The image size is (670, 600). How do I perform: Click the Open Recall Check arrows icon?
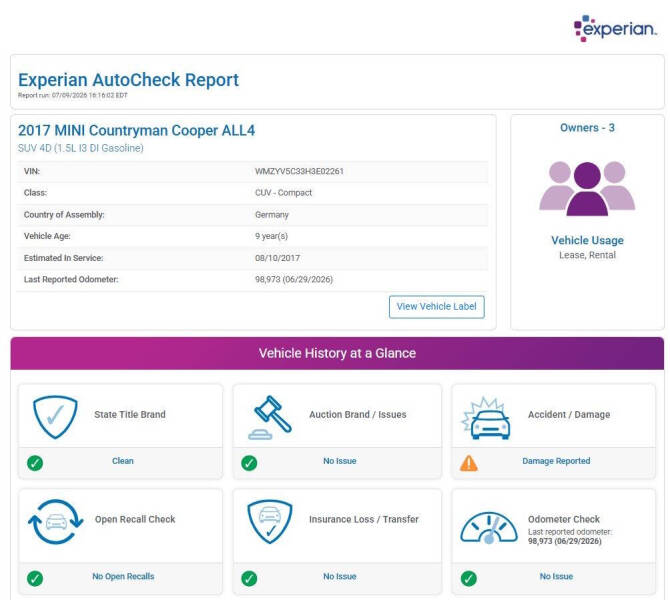(56, 522)
